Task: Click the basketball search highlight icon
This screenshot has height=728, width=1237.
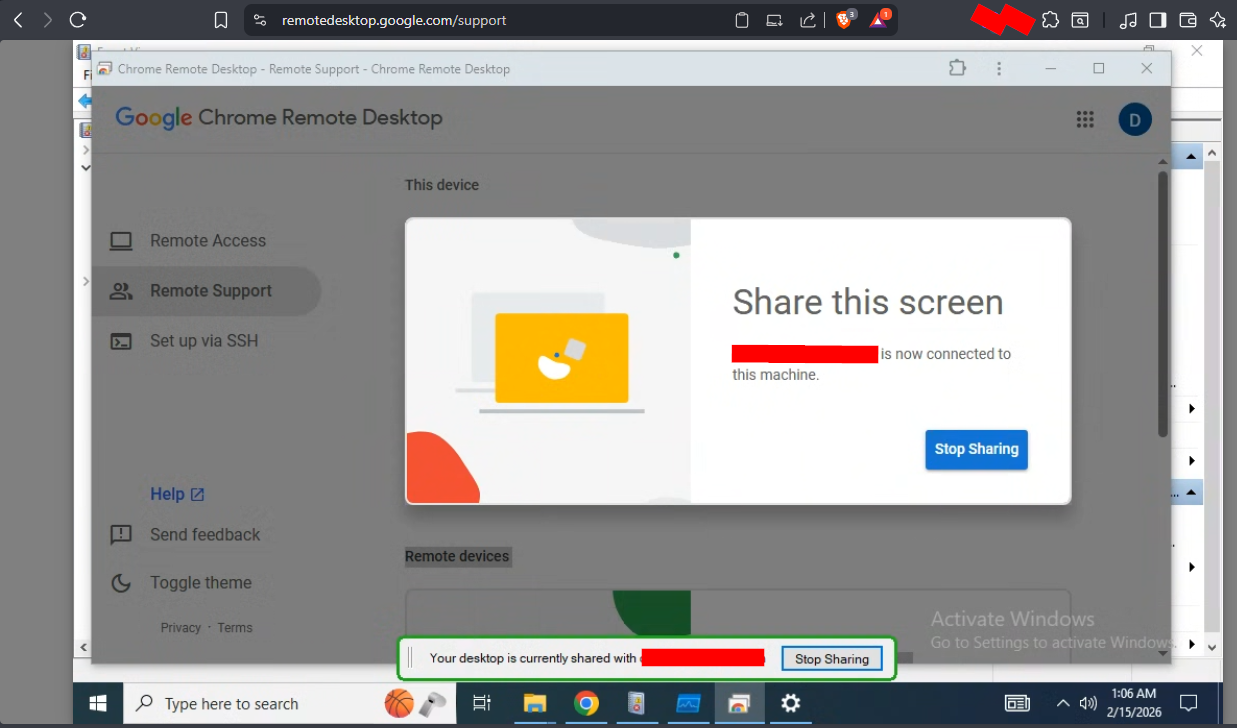Action: pyautogui.click(x=399, y=703)
